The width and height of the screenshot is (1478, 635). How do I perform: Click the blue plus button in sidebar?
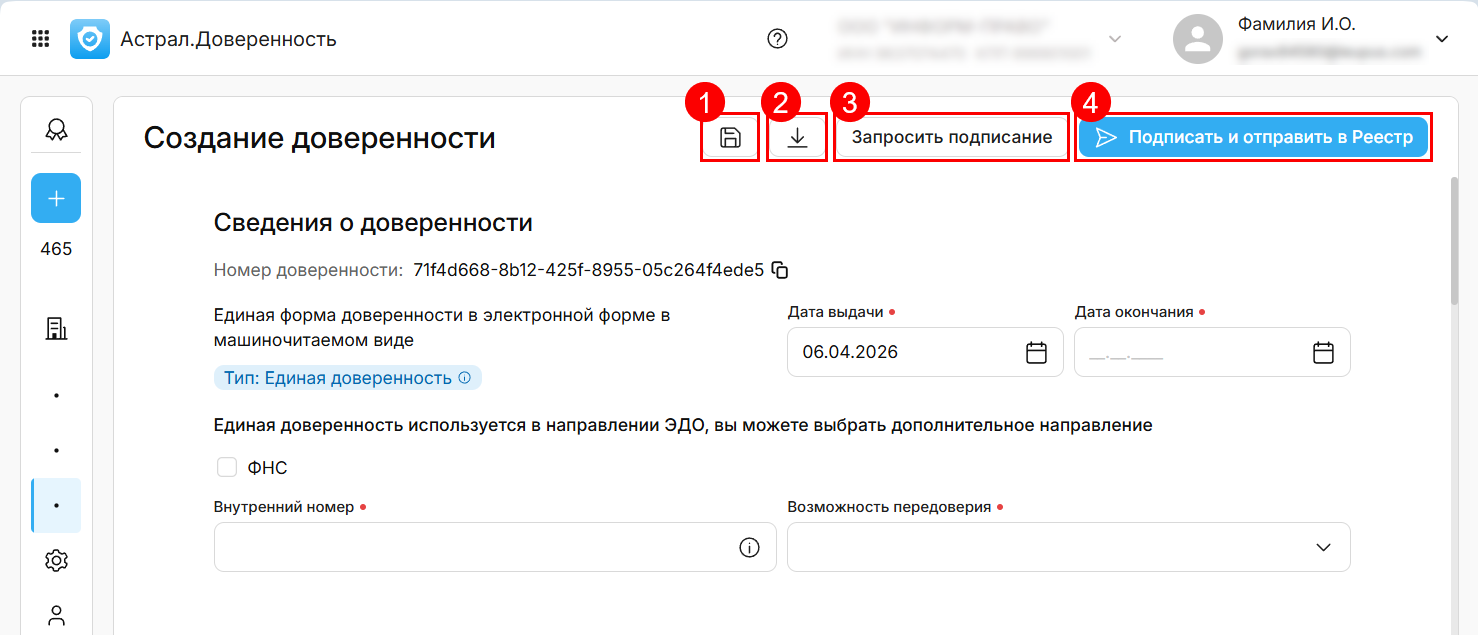(x=56, y=198)
